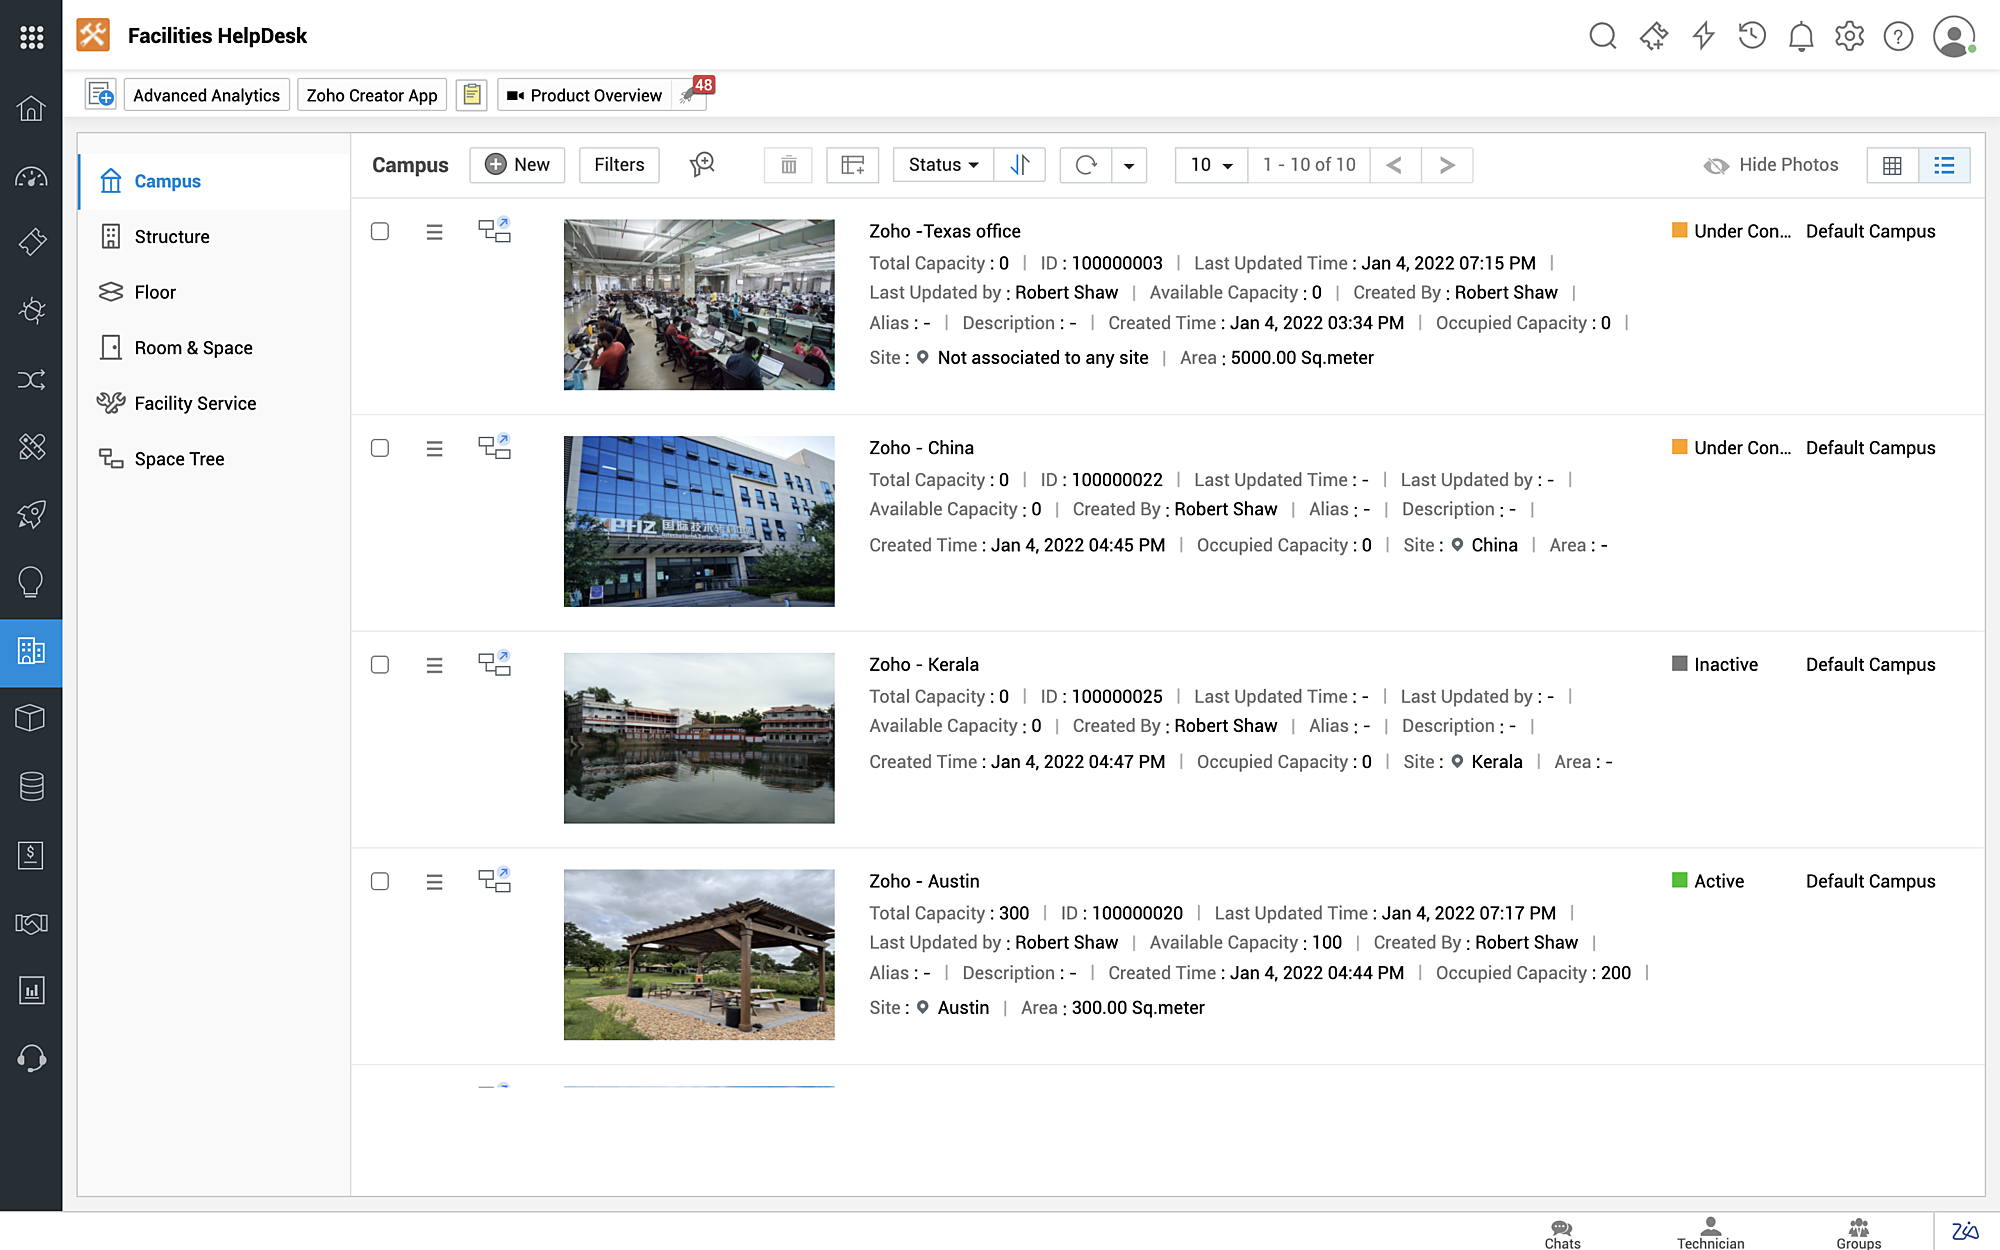The image size is (2000, 1250).
Task: Open the Status filter dropdown
Action: point(941,164)
